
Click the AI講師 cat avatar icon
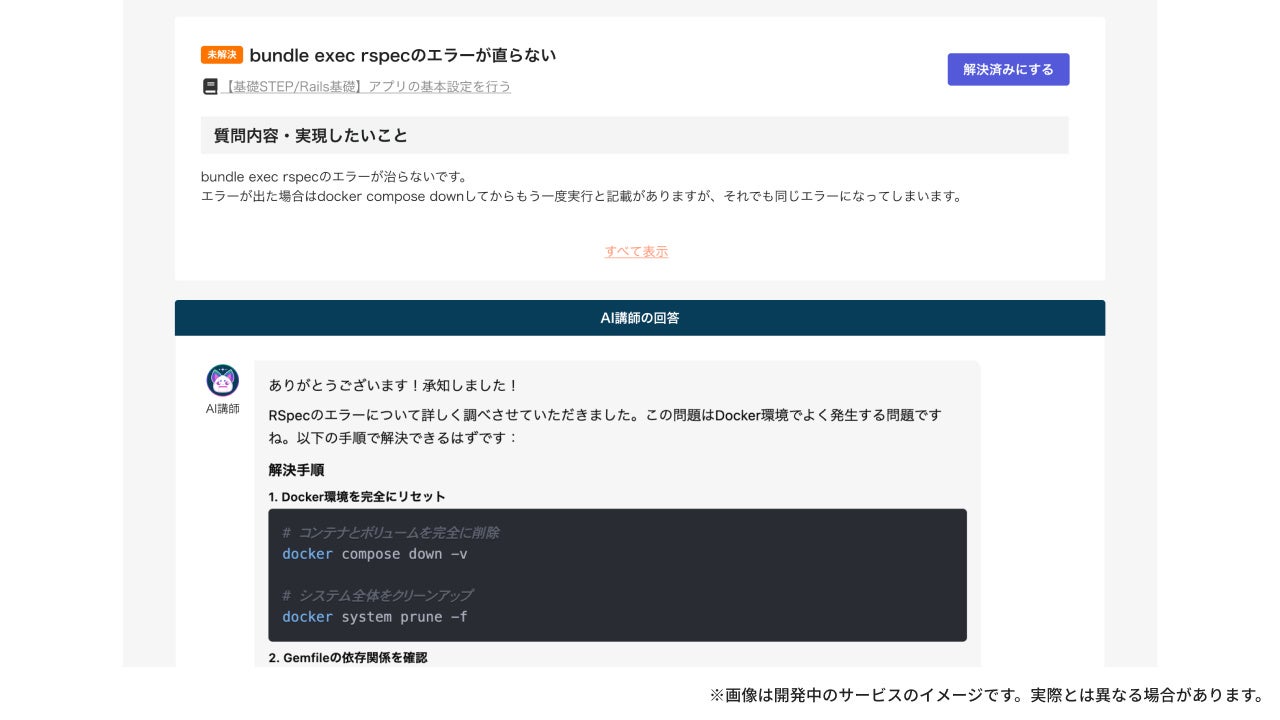pyautogui.click(x=222, y=380)
